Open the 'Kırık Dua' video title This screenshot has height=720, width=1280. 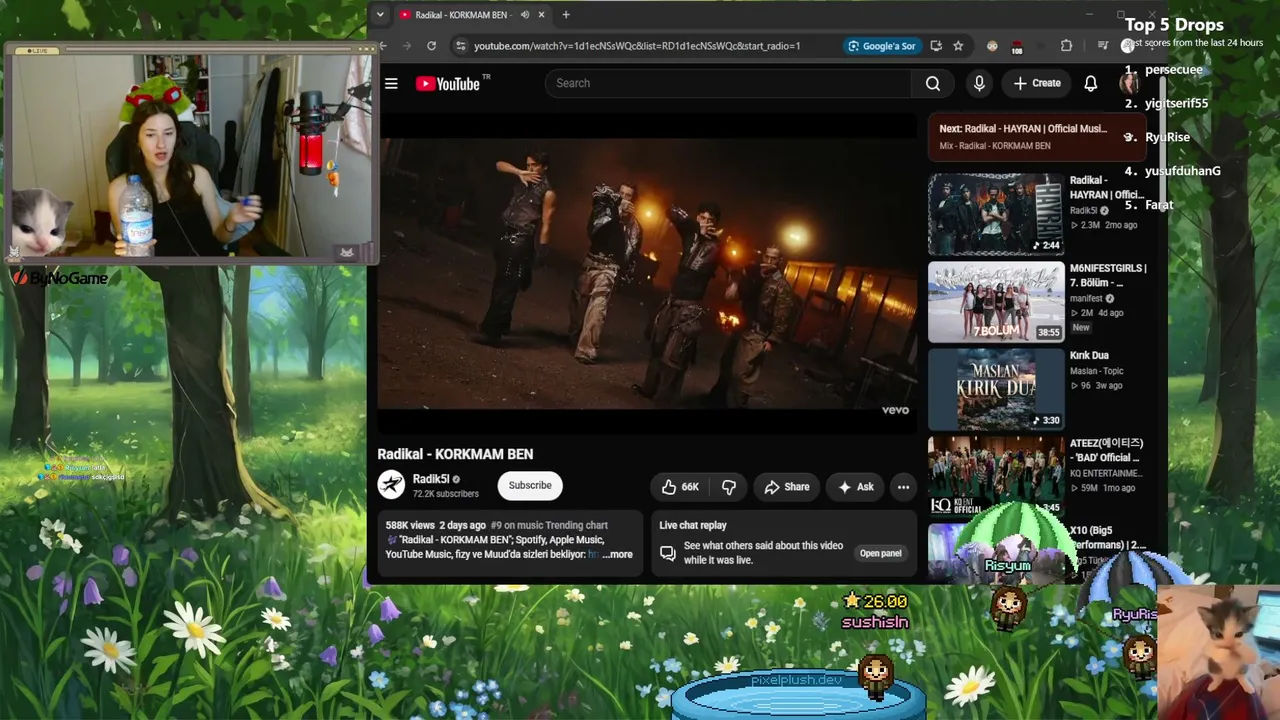[x=1089, y=355]
